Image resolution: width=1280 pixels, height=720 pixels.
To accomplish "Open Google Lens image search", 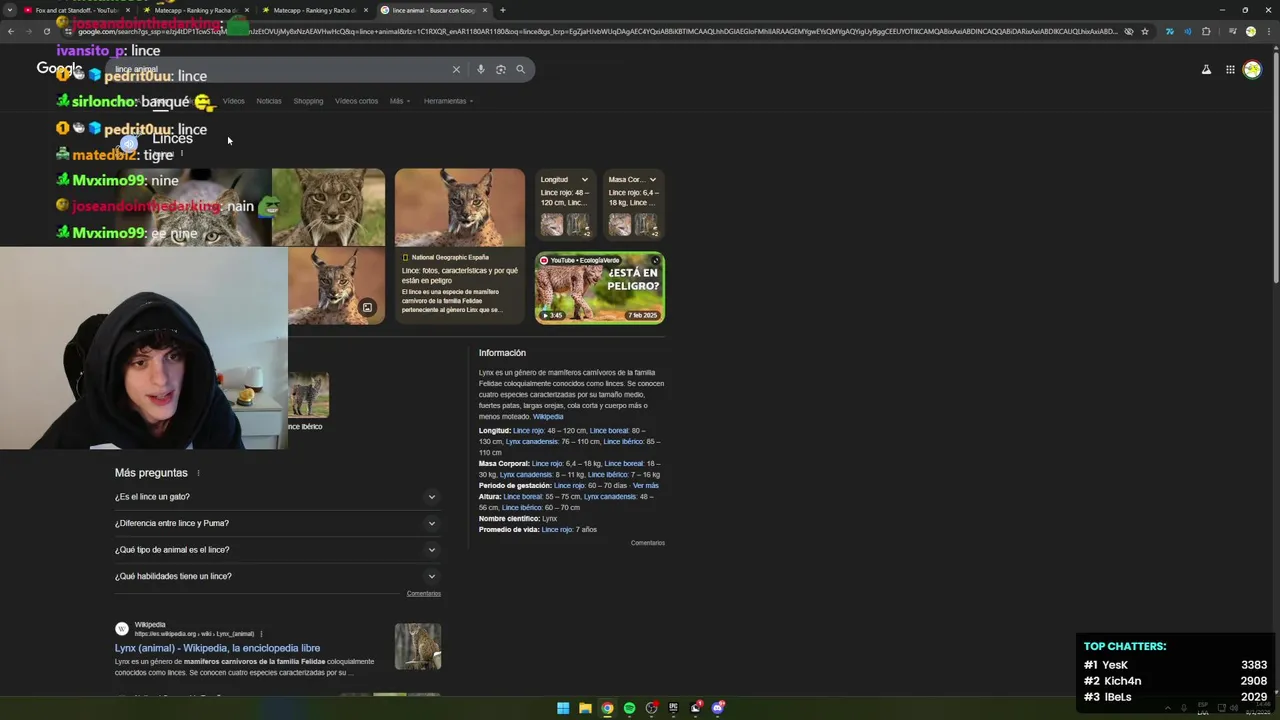I will [x=501, y=69].
